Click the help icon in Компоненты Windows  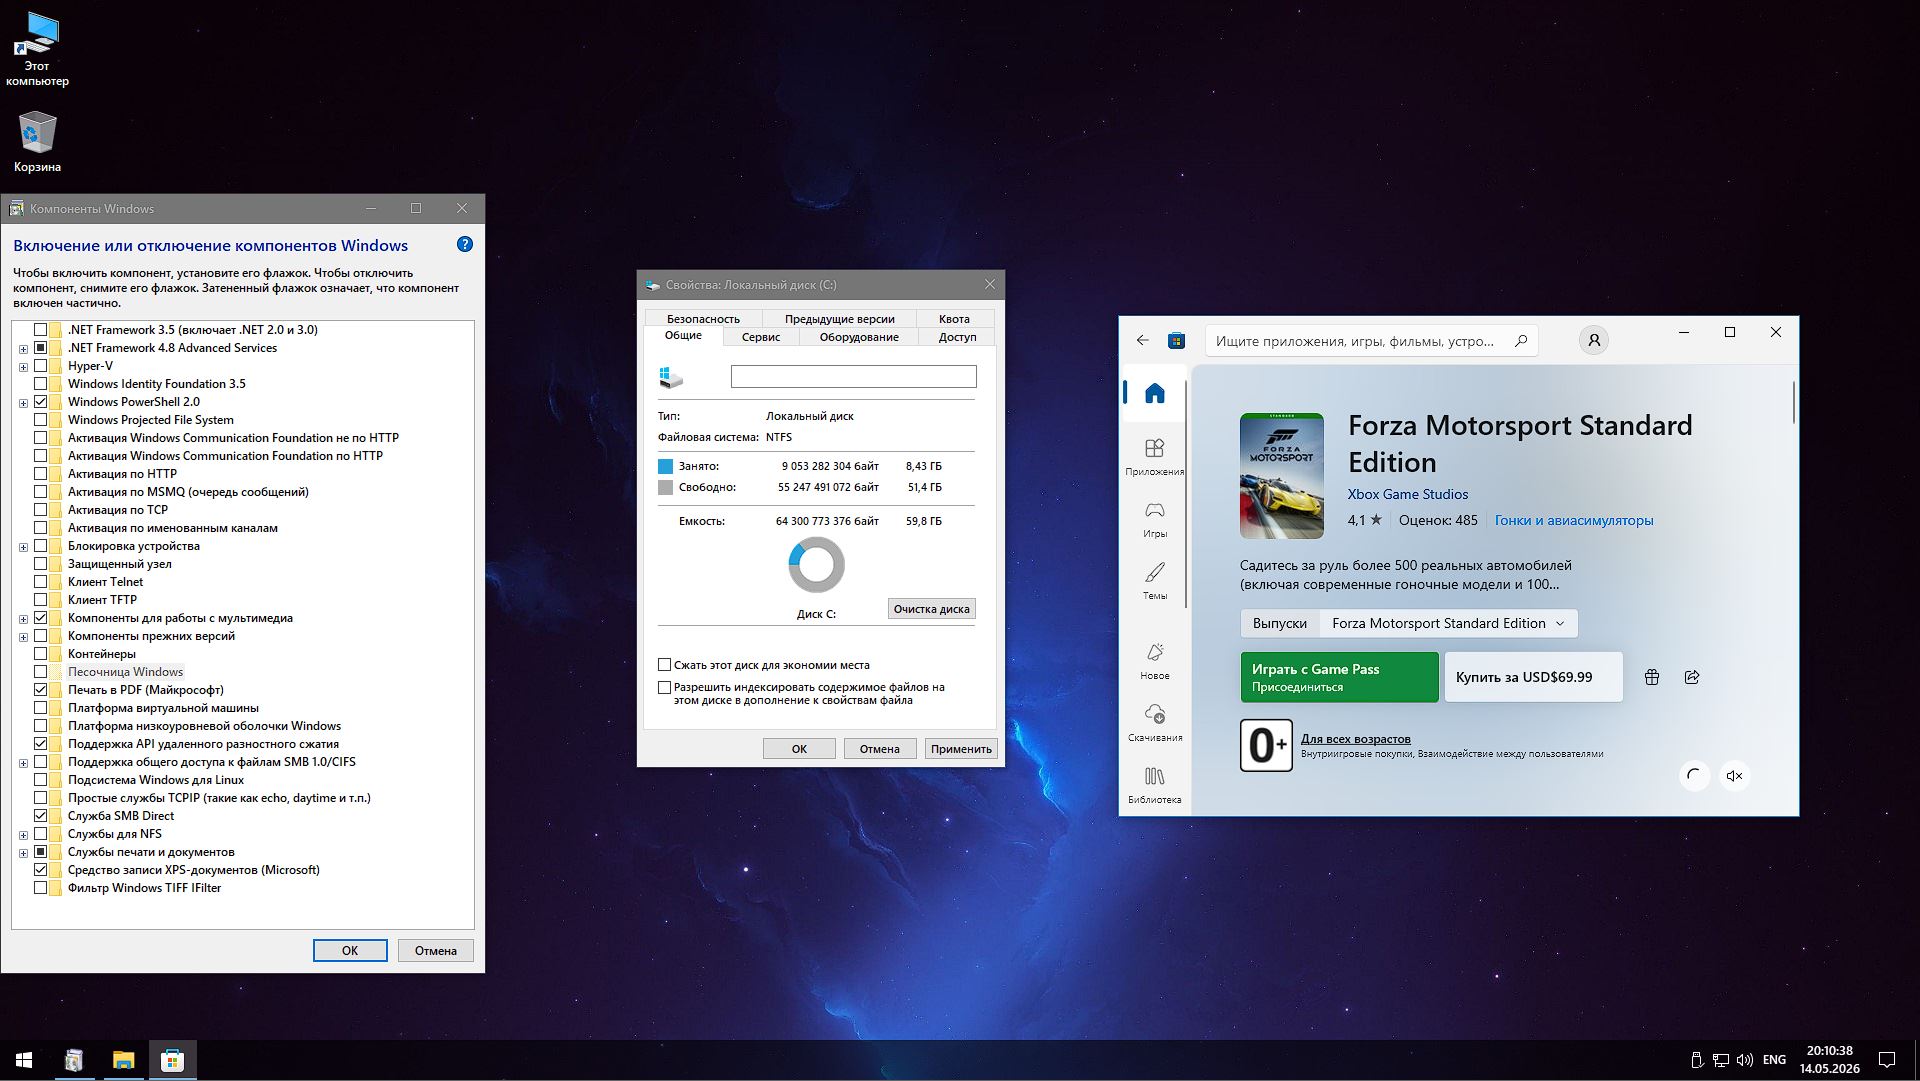pyautogui.click(x=465, y=244)
